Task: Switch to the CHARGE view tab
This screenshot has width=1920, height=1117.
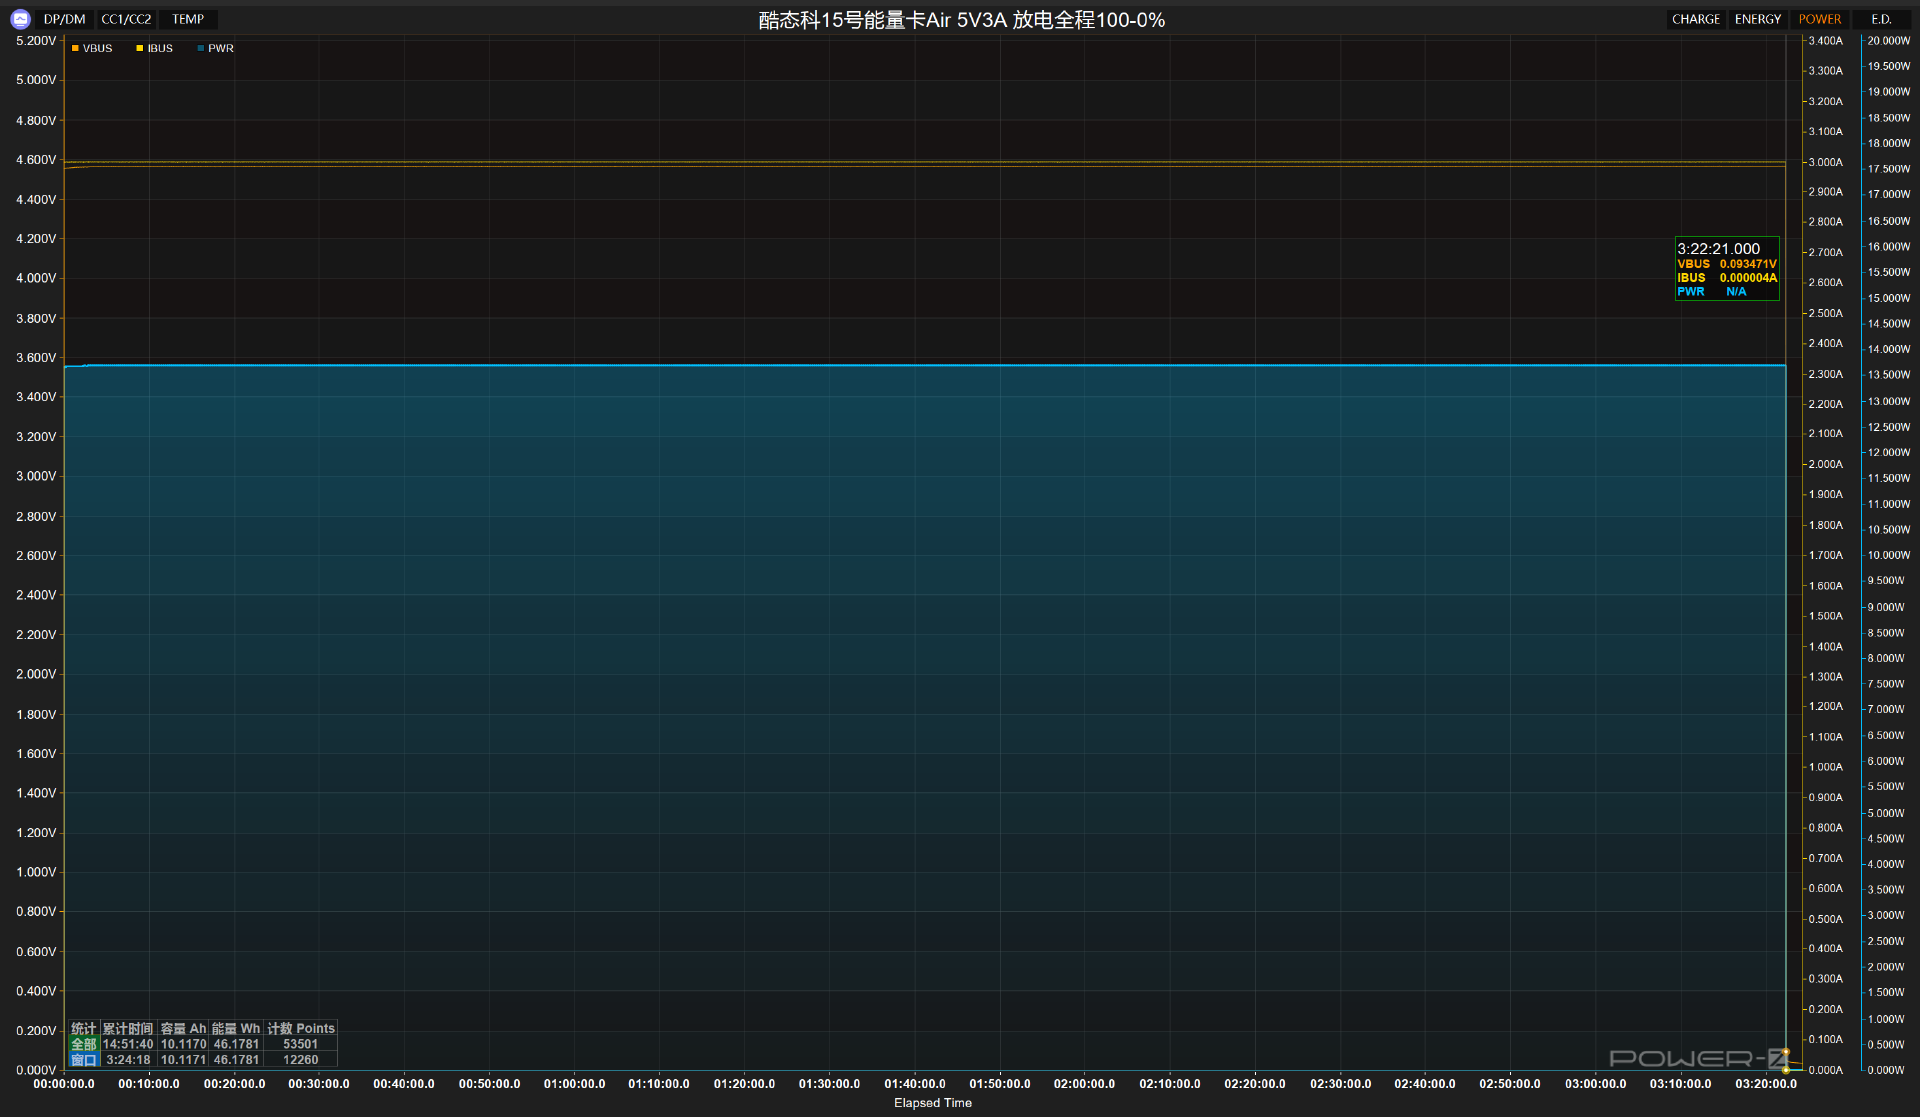Action: tap(1695, 19)
